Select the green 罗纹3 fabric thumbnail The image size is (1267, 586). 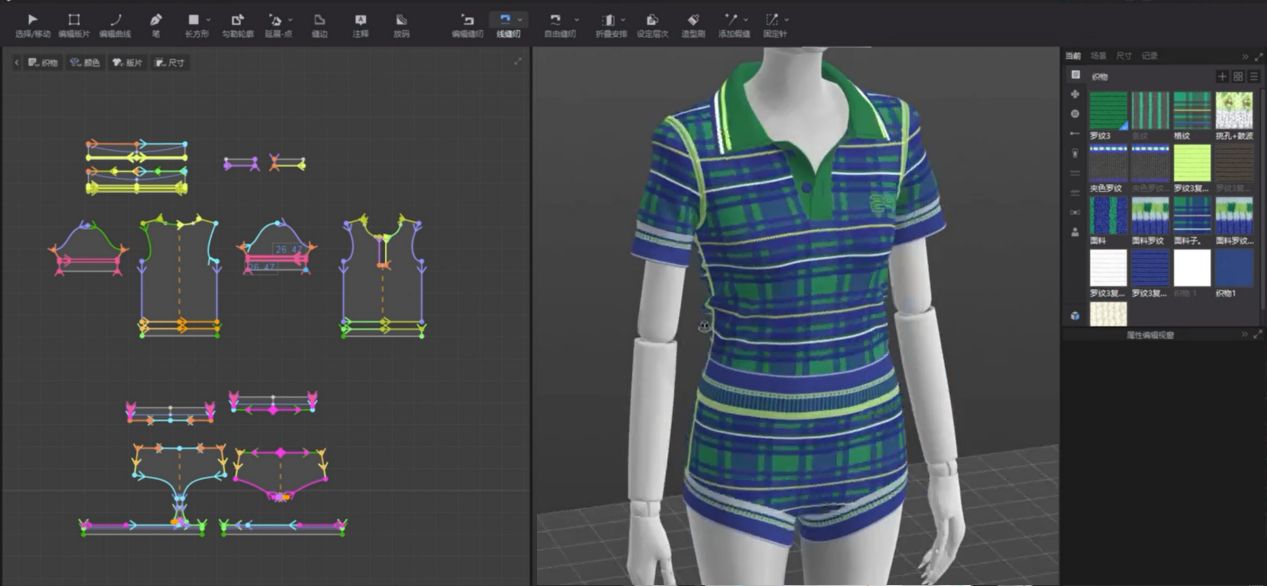pyautogui.click(x=1107, y=110)
